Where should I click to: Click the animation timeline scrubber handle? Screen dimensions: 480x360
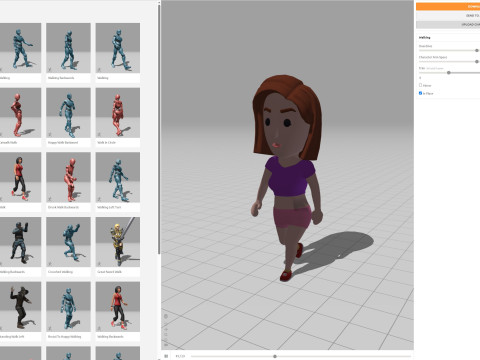tap(275, 356)
